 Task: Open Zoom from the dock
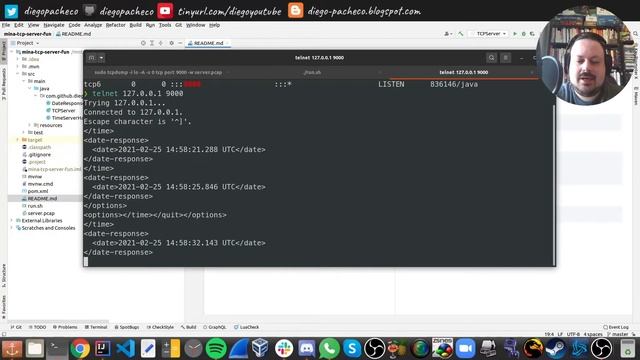click(465, 349)
